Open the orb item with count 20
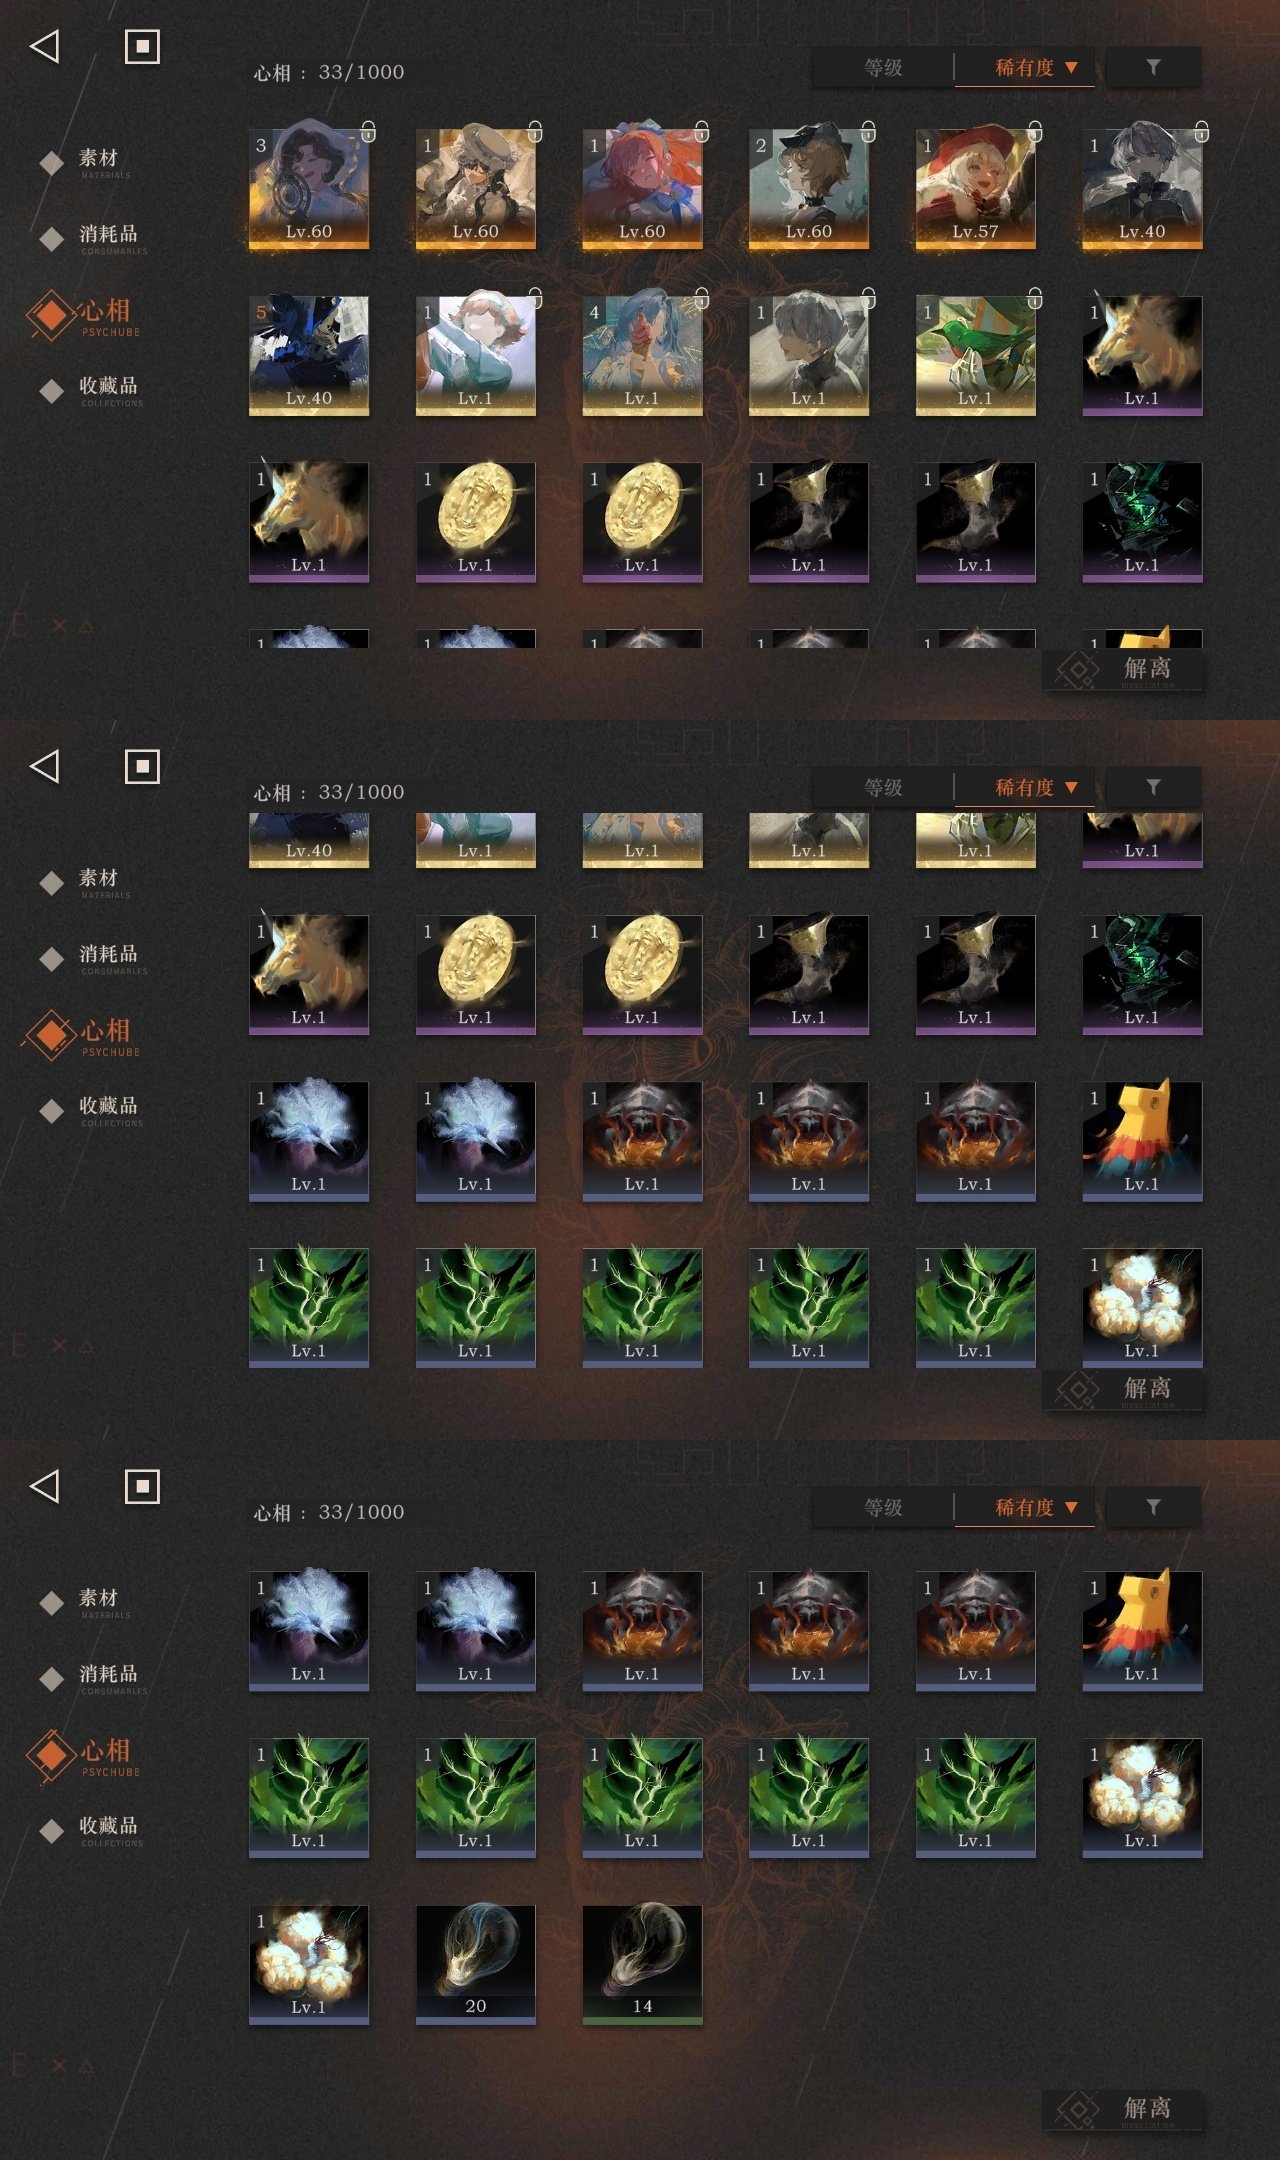This screenshot has width=1280, height=2160. [476, 1965]
